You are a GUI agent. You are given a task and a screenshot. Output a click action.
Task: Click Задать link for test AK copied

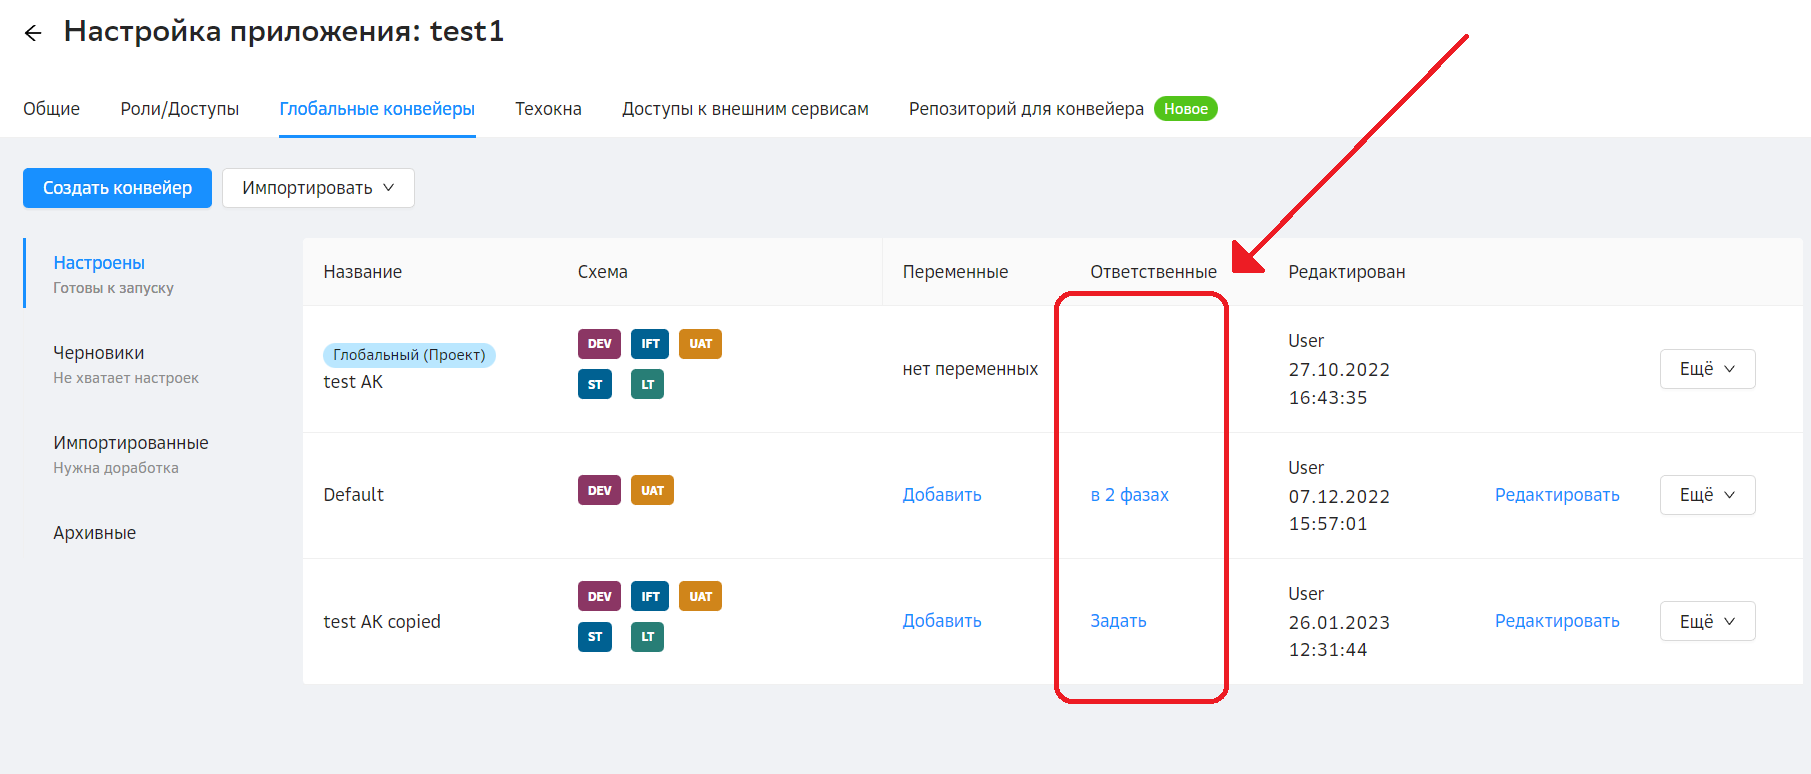[x=1118, y=621]
